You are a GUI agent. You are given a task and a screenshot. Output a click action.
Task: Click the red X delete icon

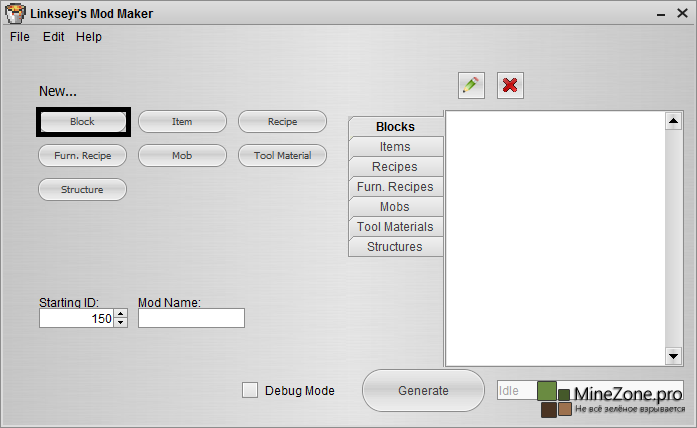pos(510,85)
